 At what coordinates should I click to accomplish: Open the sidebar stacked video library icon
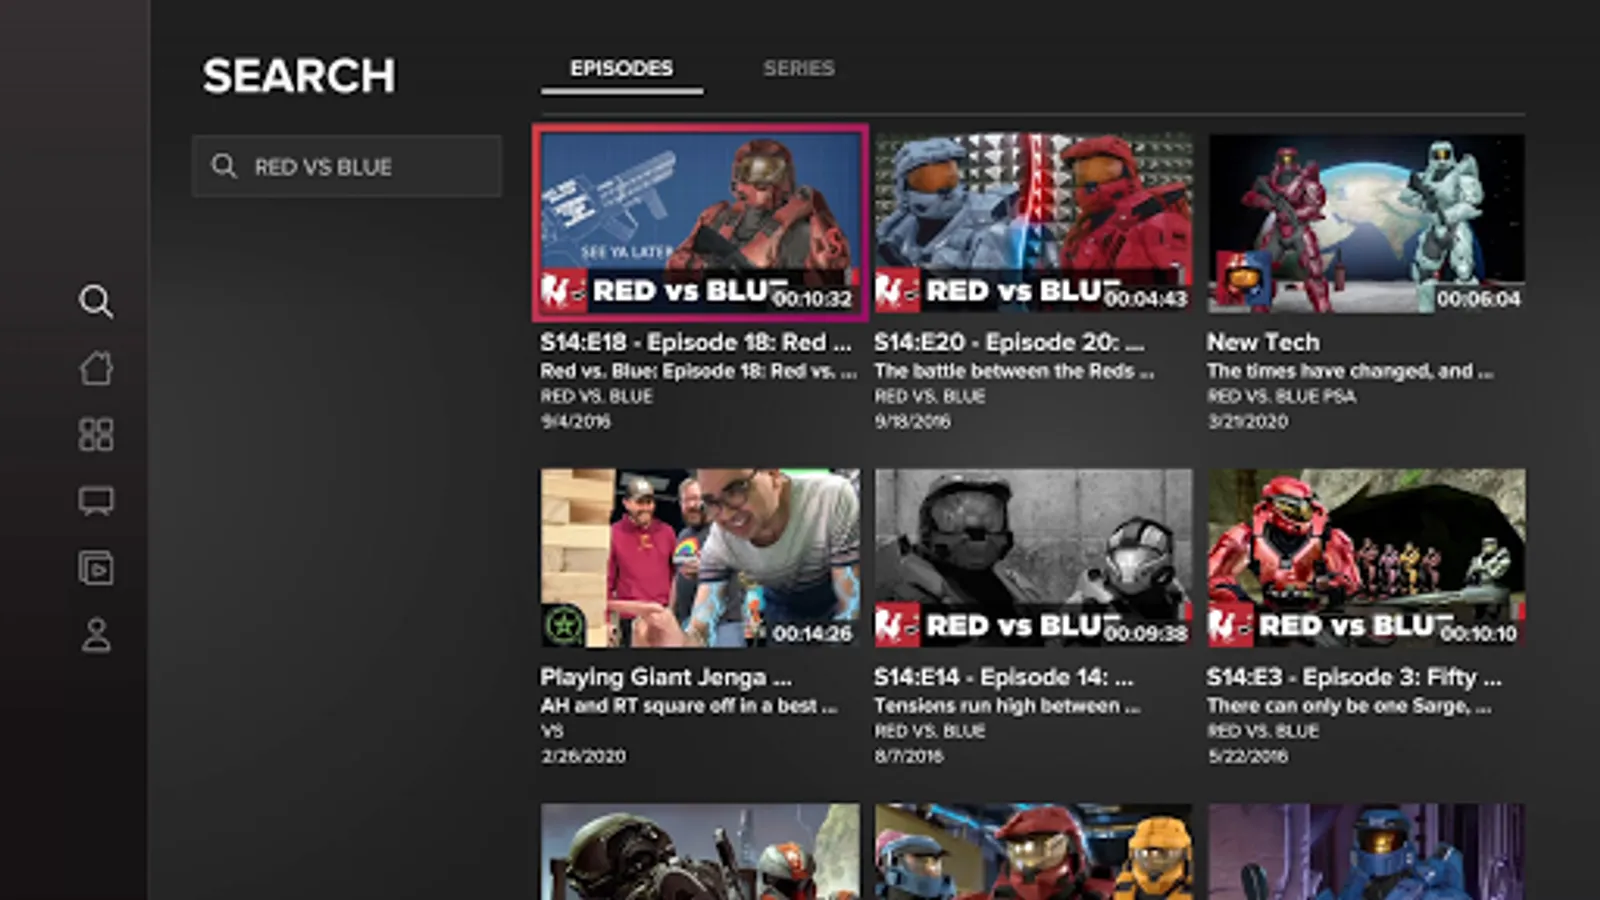pos(96,568)
